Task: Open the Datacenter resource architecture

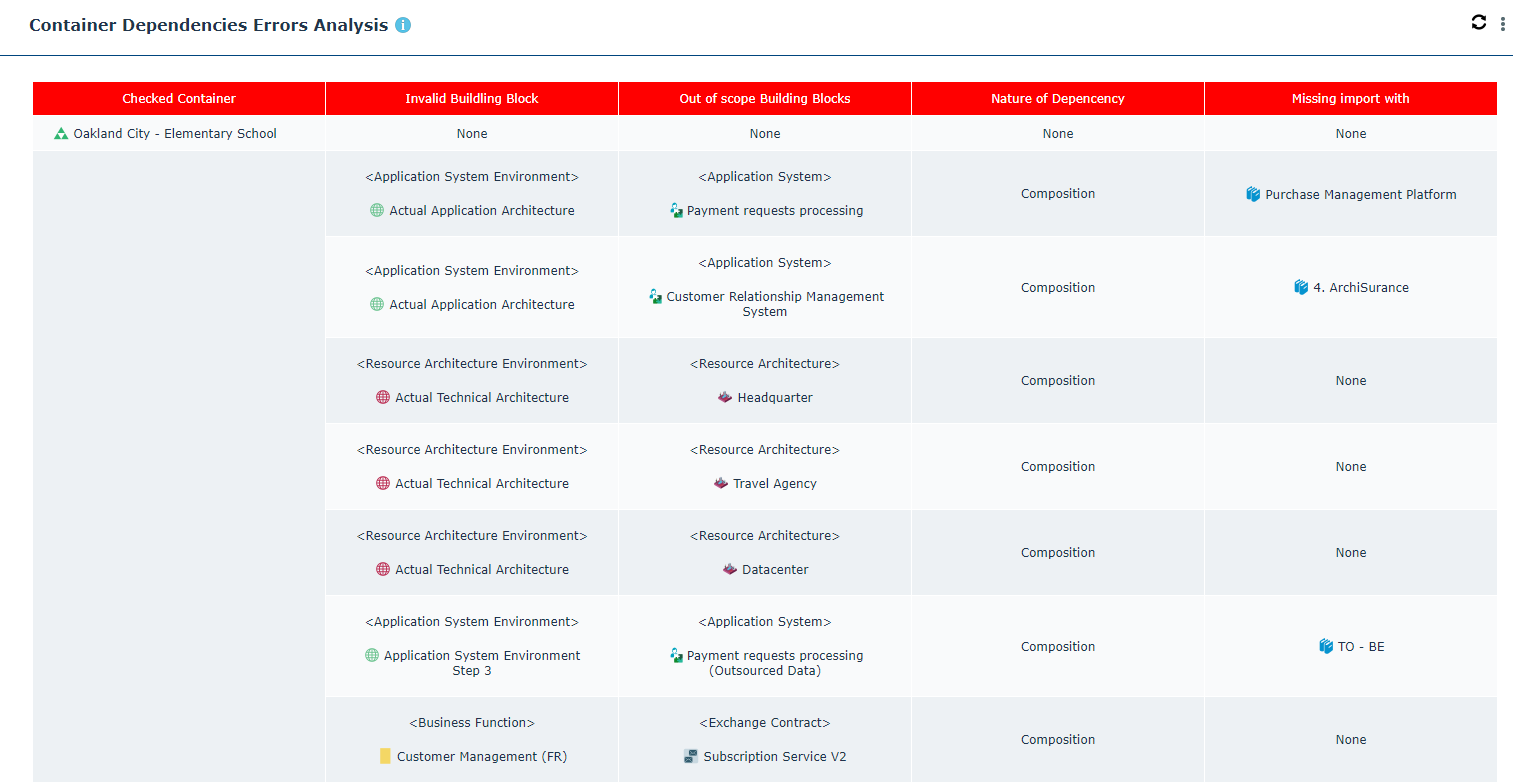Action: [774, 569]
